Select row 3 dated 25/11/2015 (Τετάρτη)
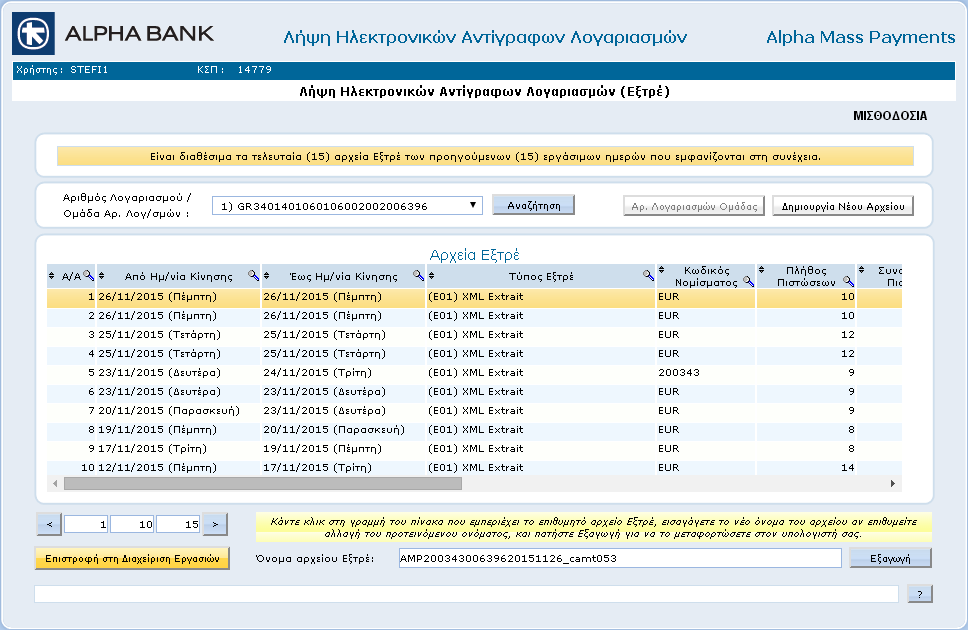The height and width of the screenshot is (630, 968). 474,335
